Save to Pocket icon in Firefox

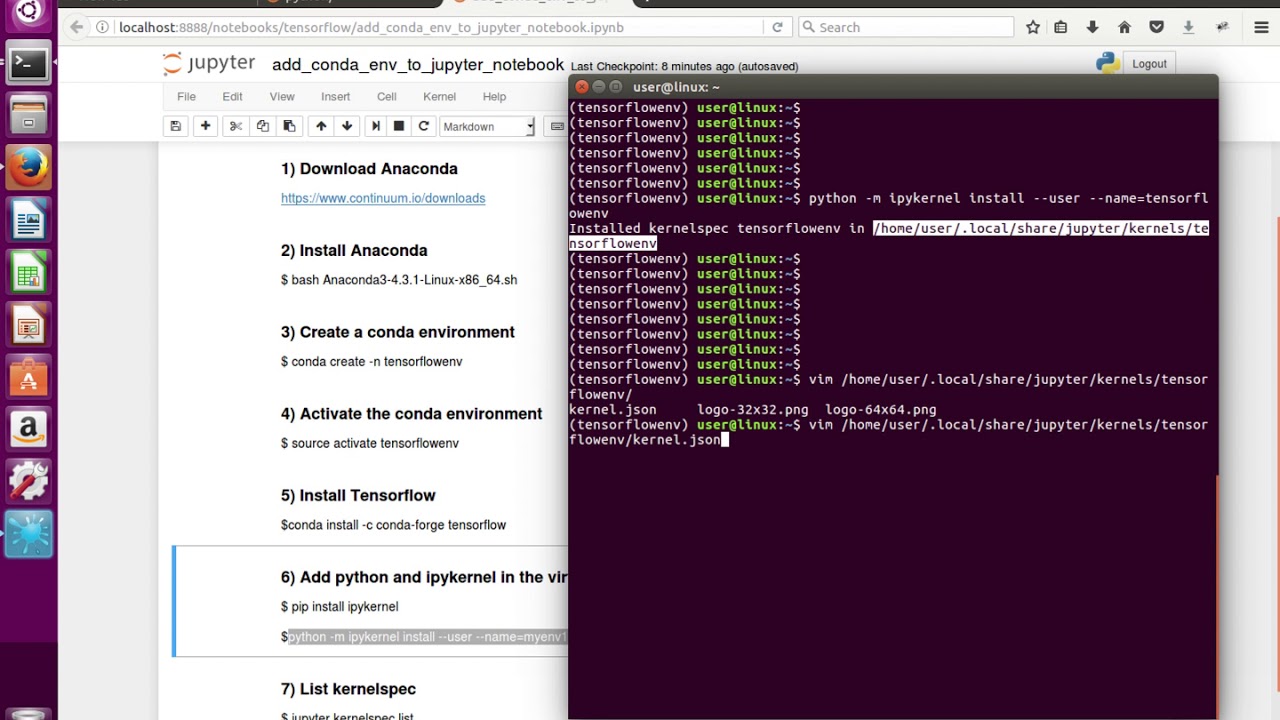[1156, 27]
